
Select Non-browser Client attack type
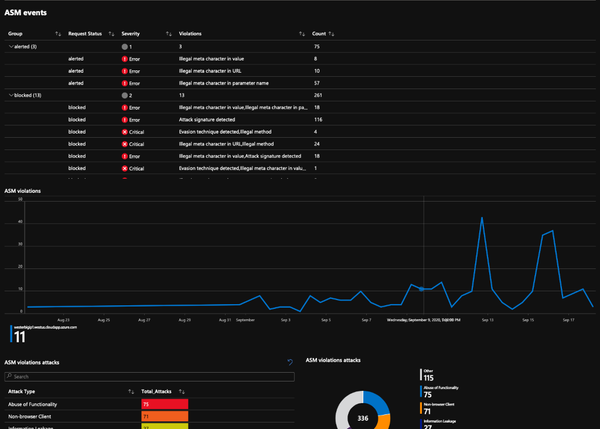(x=29, y=416)
